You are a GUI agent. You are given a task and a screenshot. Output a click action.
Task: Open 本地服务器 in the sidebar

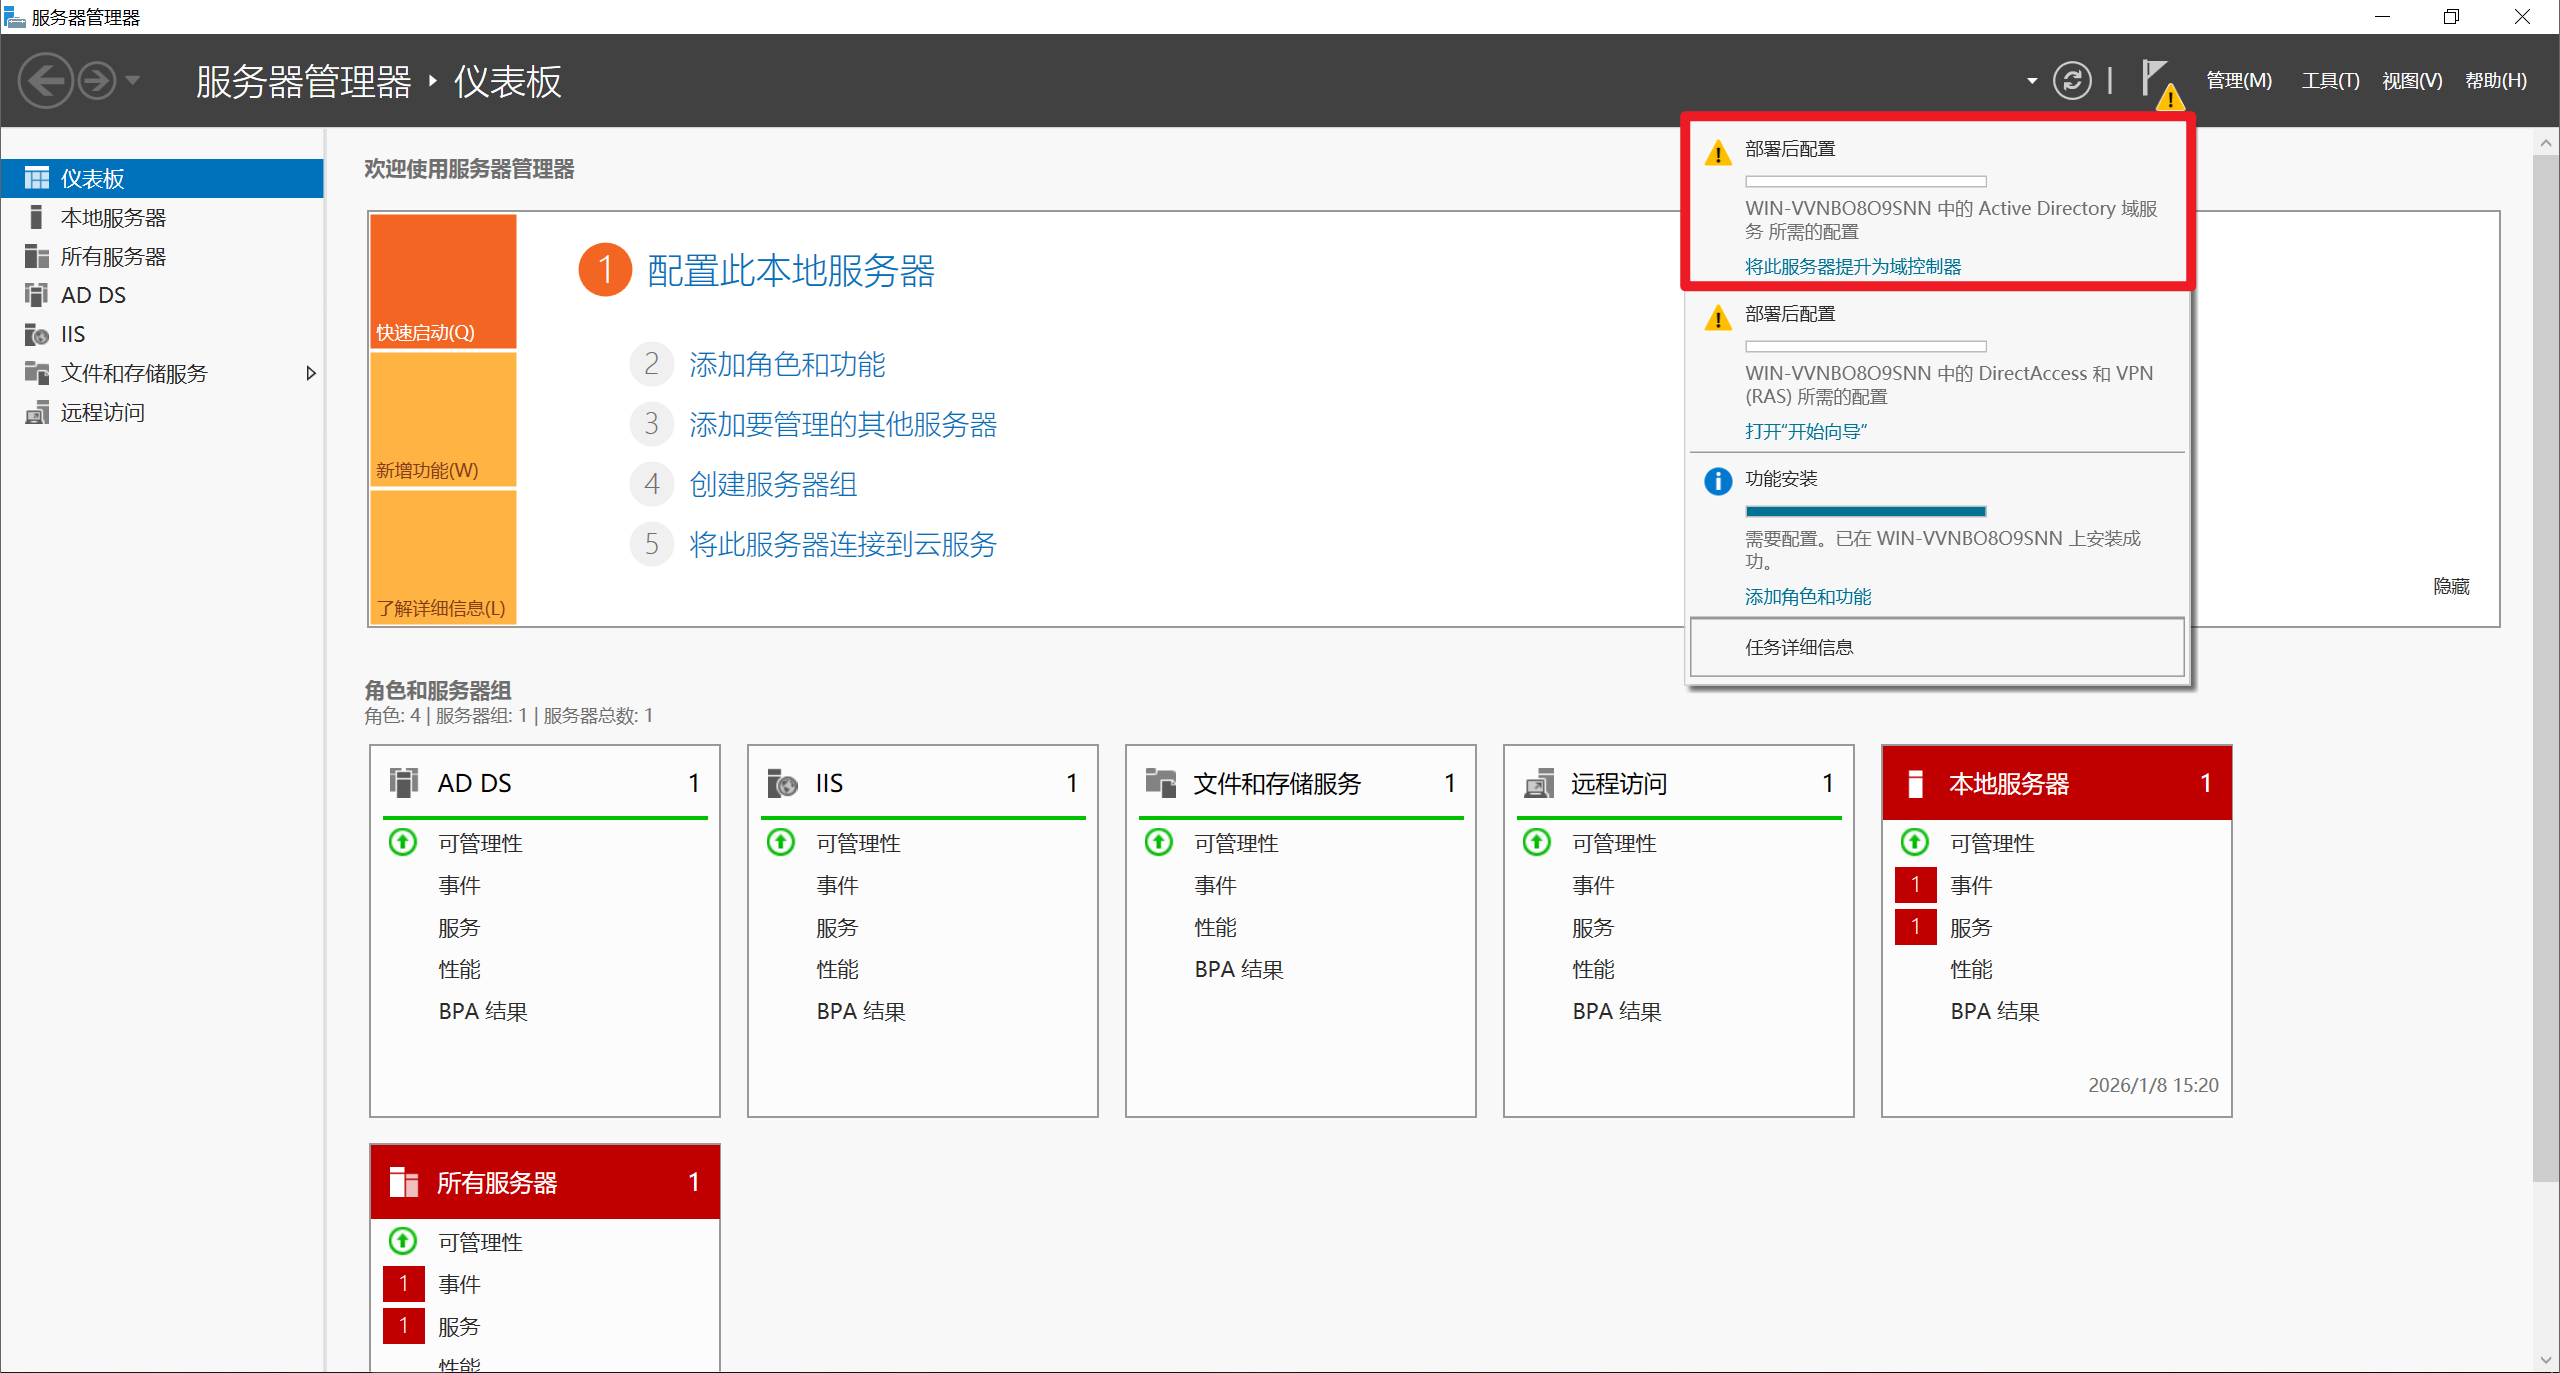click(113, 217)
